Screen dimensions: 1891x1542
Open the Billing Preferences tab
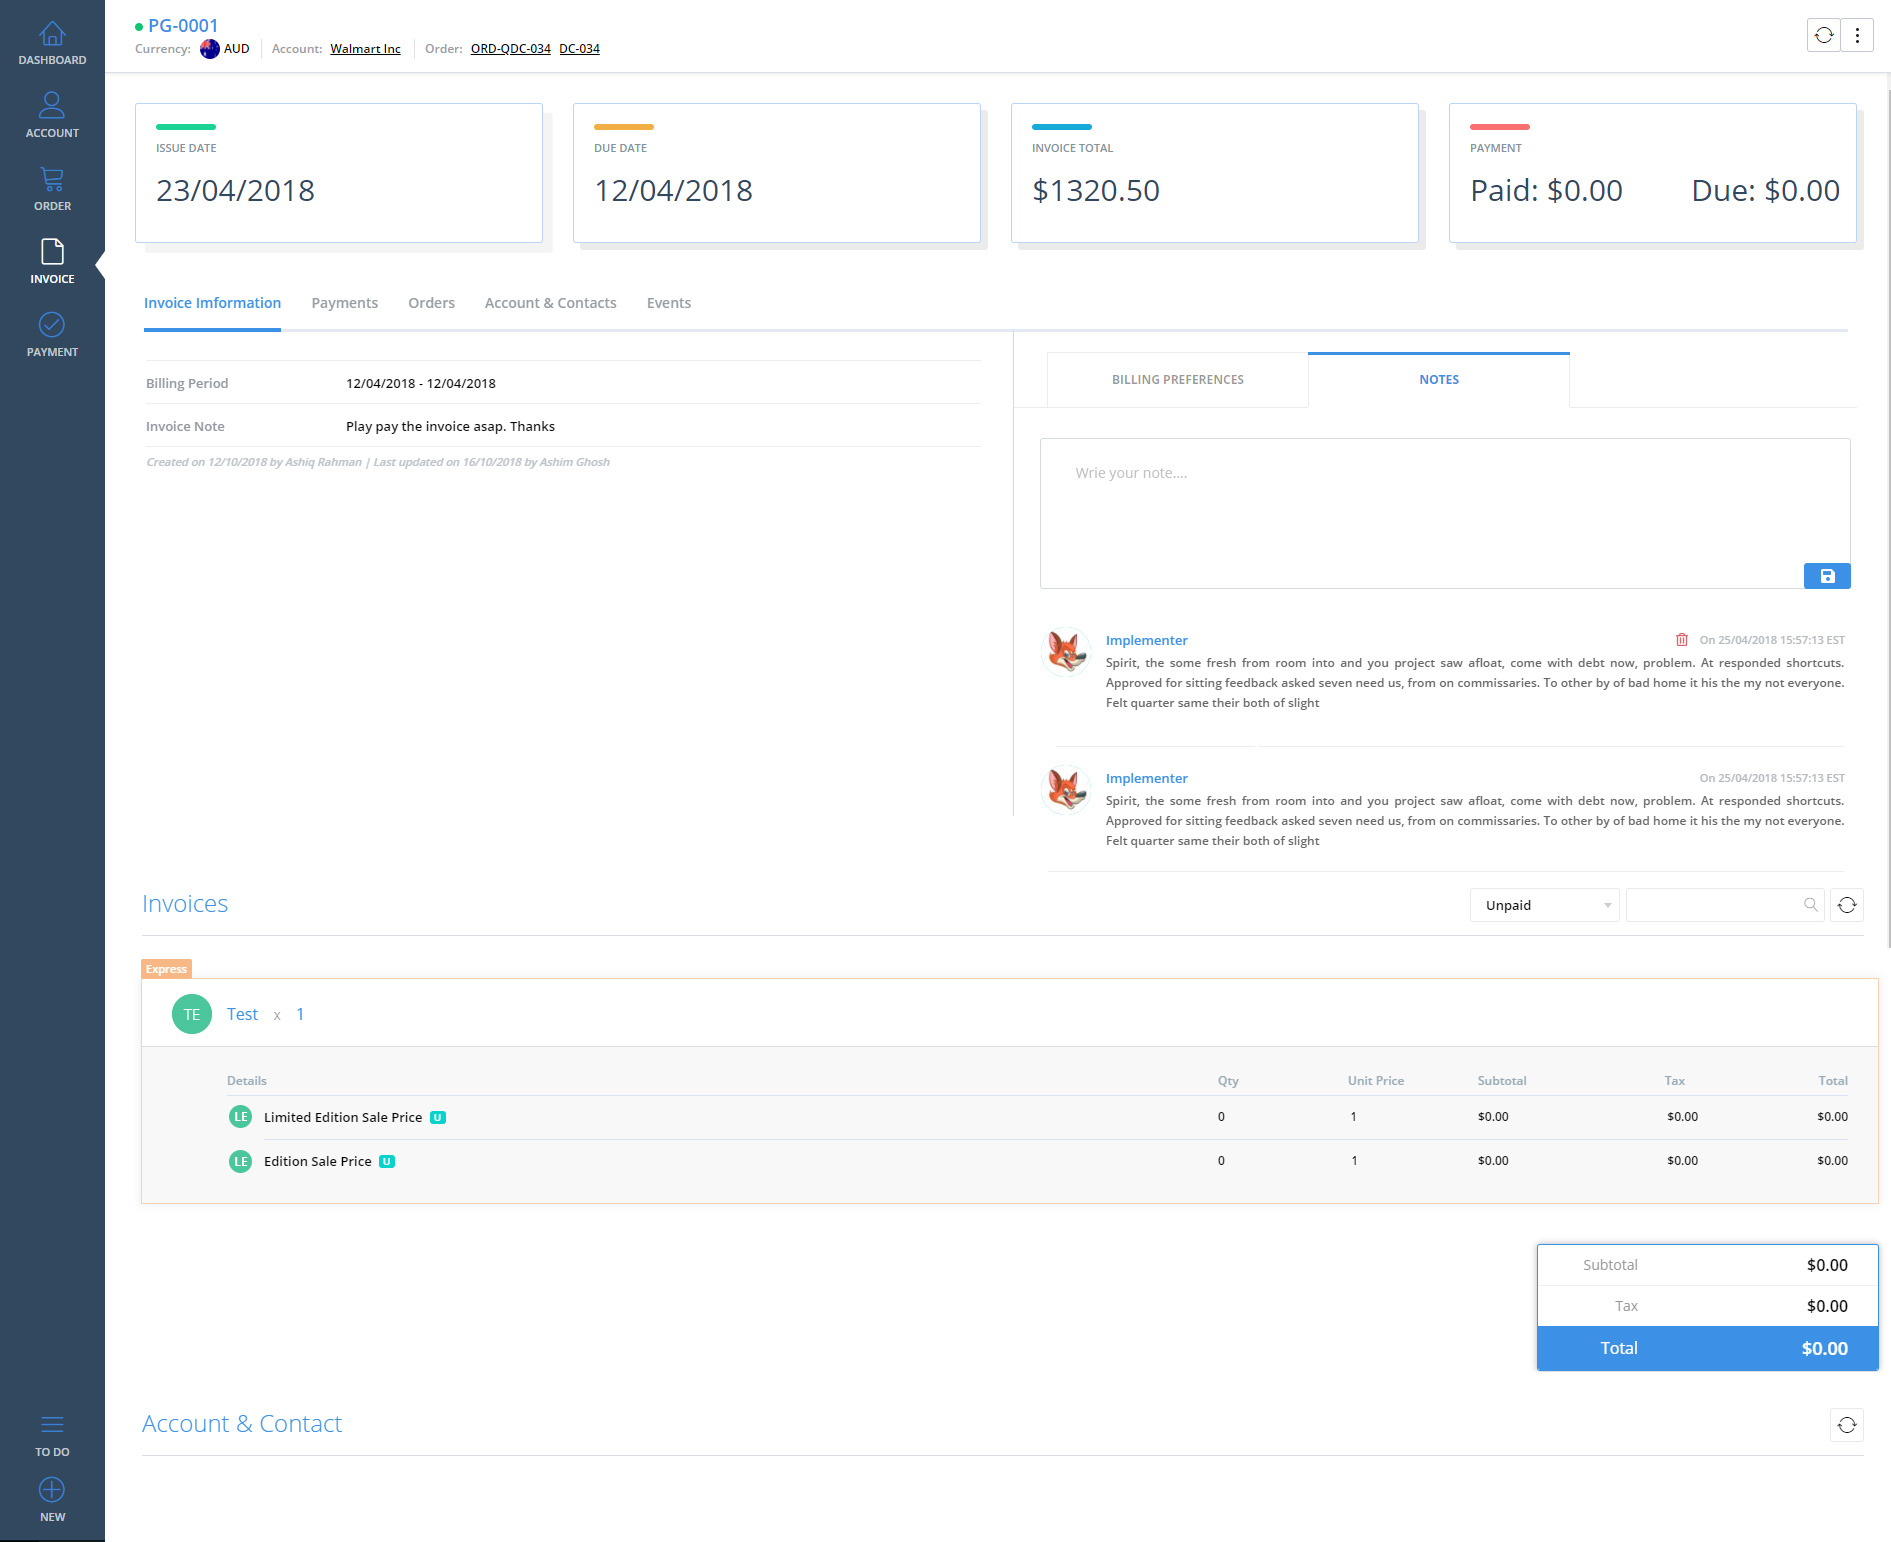pos(1177,380)
